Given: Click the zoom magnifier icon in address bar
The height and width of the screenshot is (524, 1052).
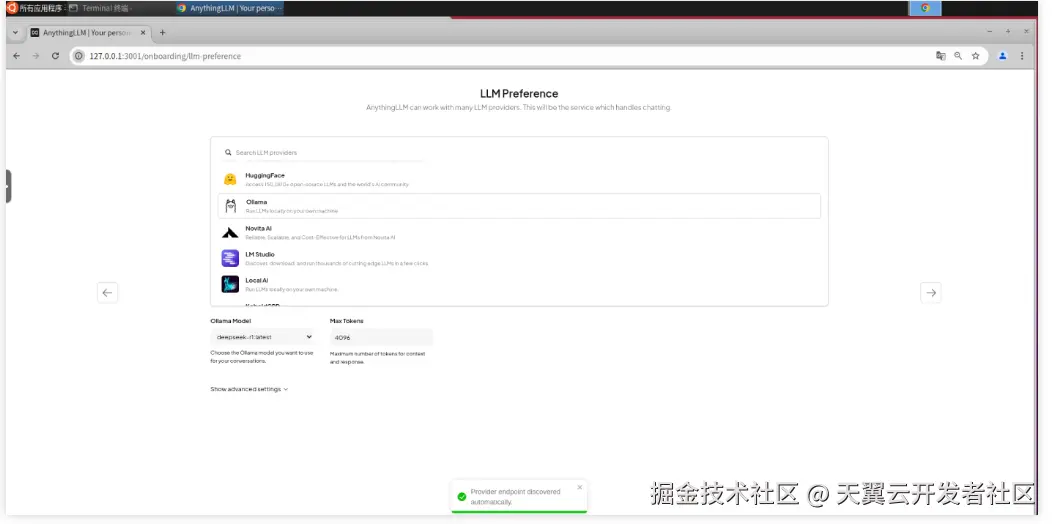Looking at the screenshot, I should (958, 56).
